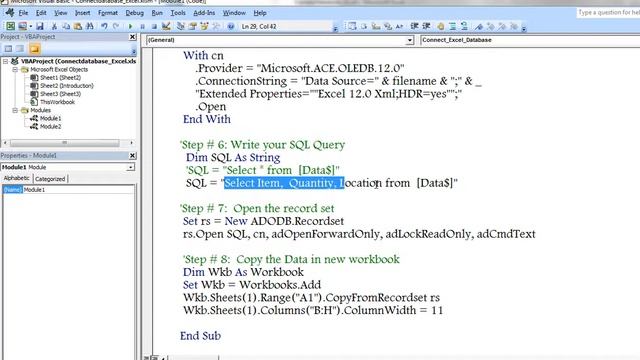Screen dimensions: 640x360
Task: Open edit toolbar options overflow arrow
Action: click(524, 28)
